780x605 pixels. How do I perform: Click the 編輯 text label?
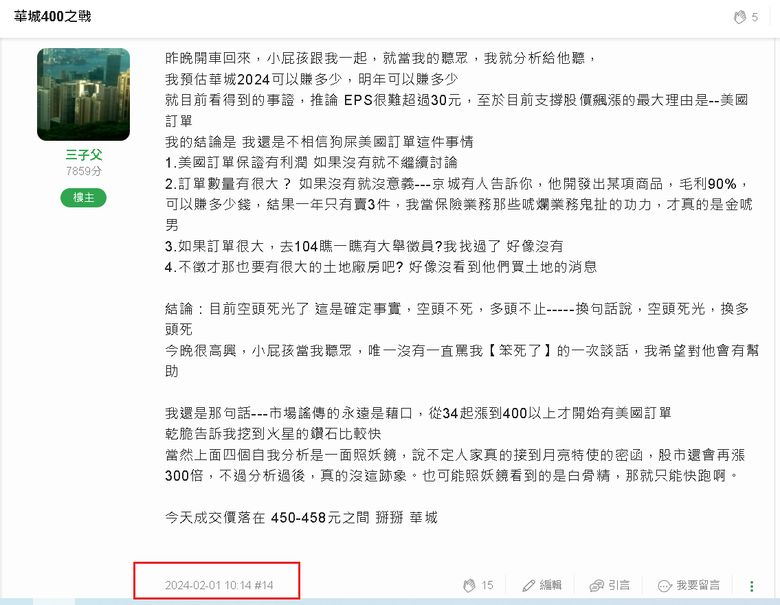[551, 585]
